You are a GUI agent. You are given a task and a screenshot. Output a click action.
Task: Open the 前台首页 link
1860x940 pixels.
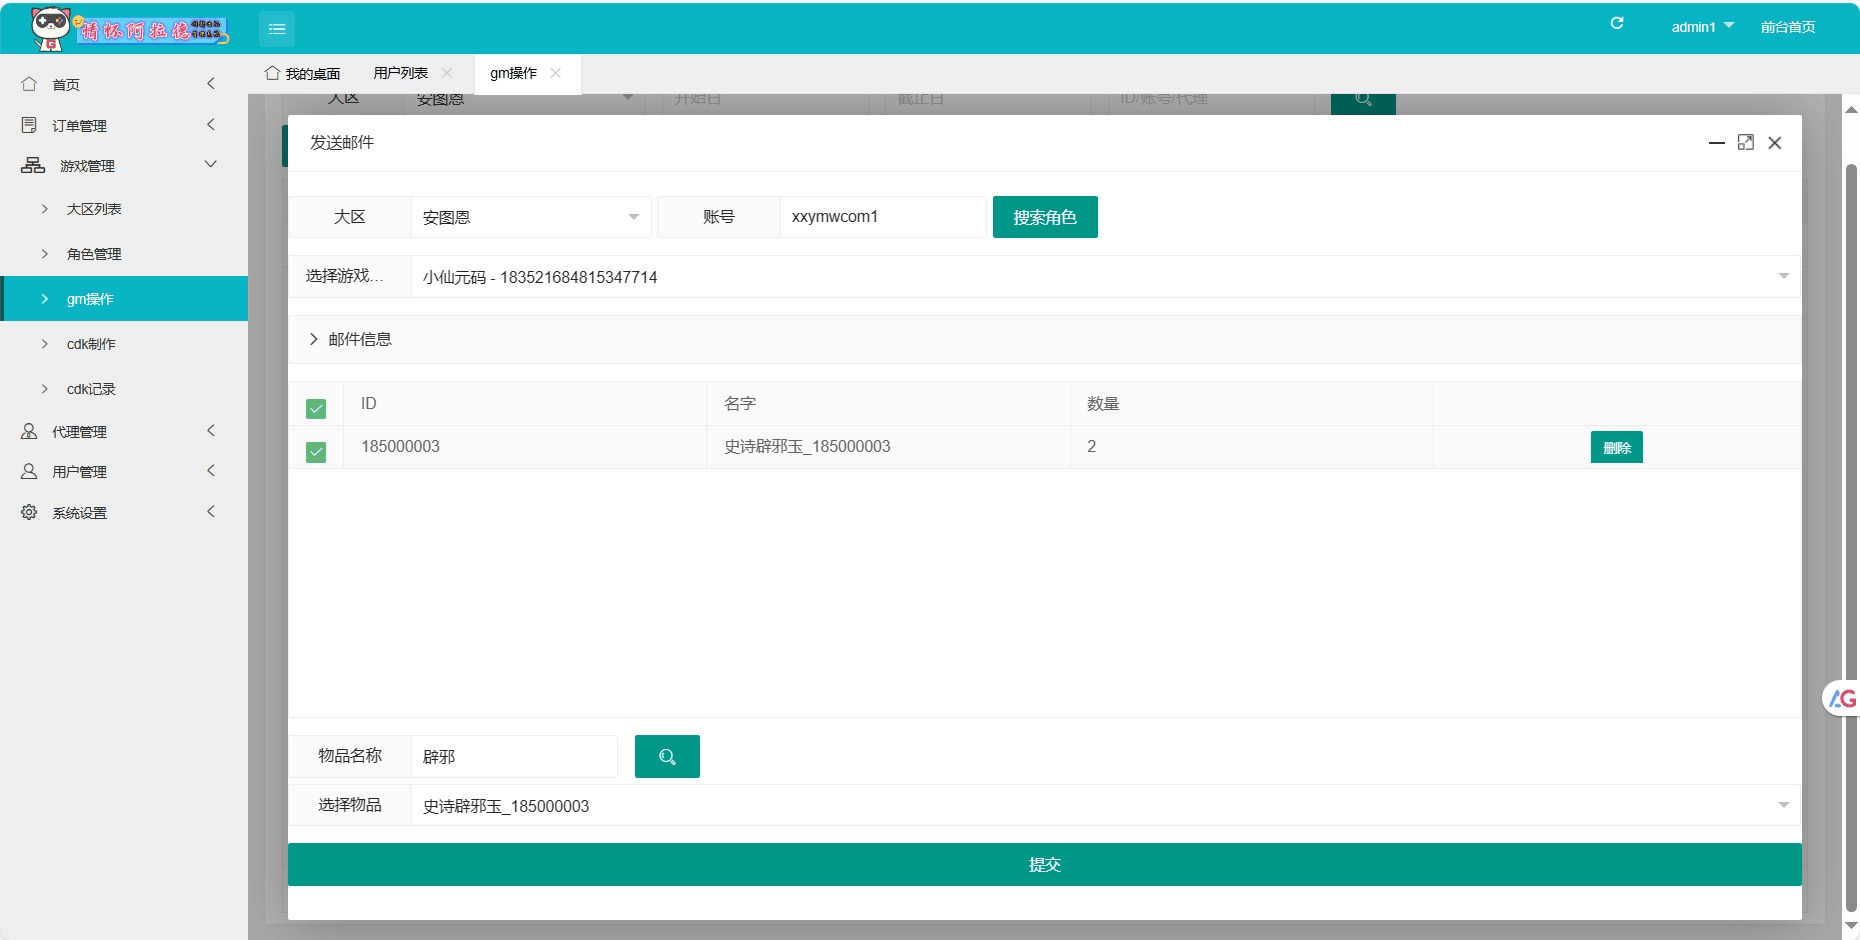coord(1788,27)
